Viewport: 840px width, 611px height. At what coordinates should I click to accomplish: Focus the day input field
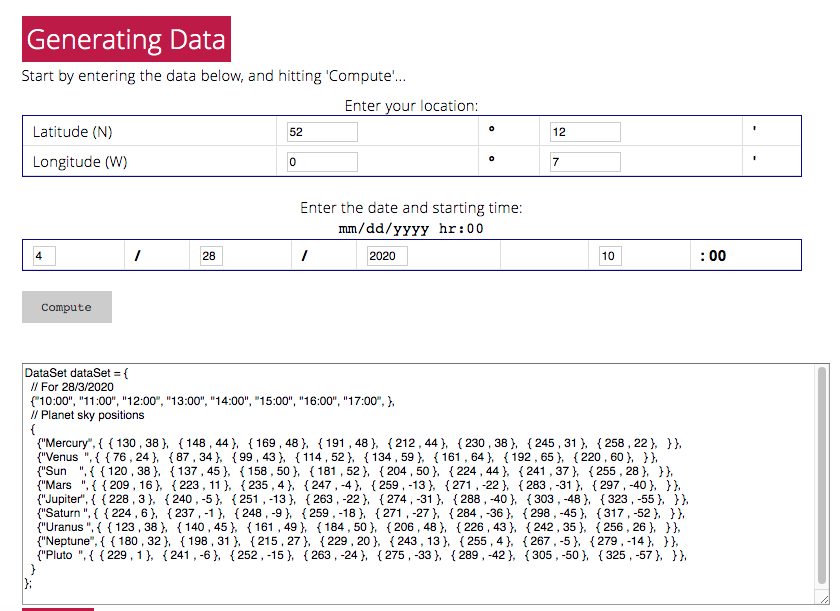pos(205,256)
